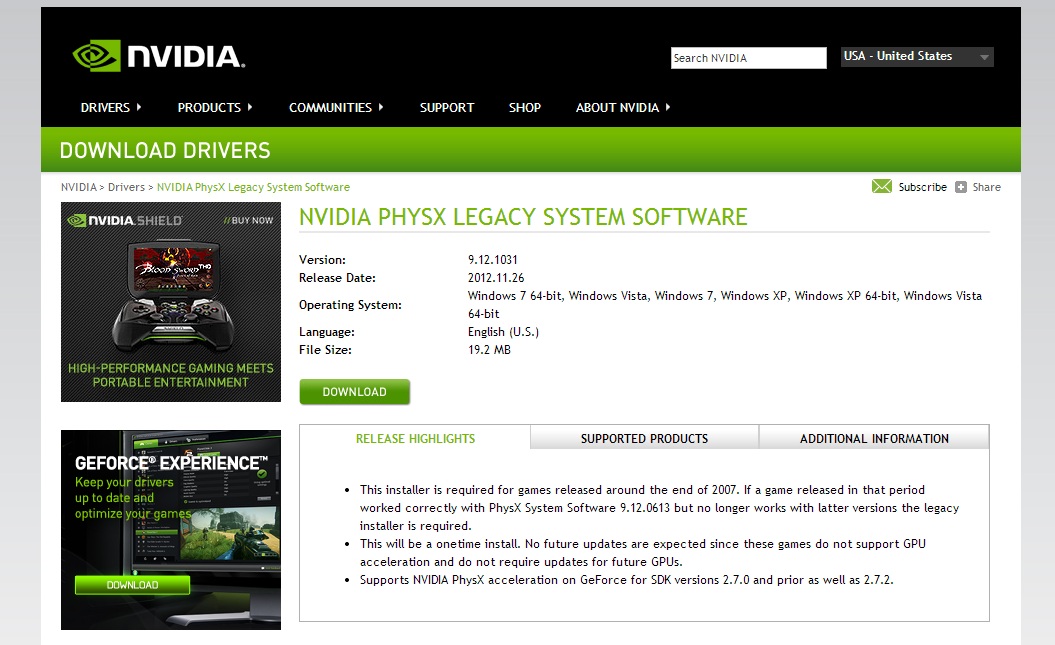Click the bullet starting 'This will be a onetime install'
Image resolution: width=1055 pixels, height=645 pixels.
(x=643, y=553)
